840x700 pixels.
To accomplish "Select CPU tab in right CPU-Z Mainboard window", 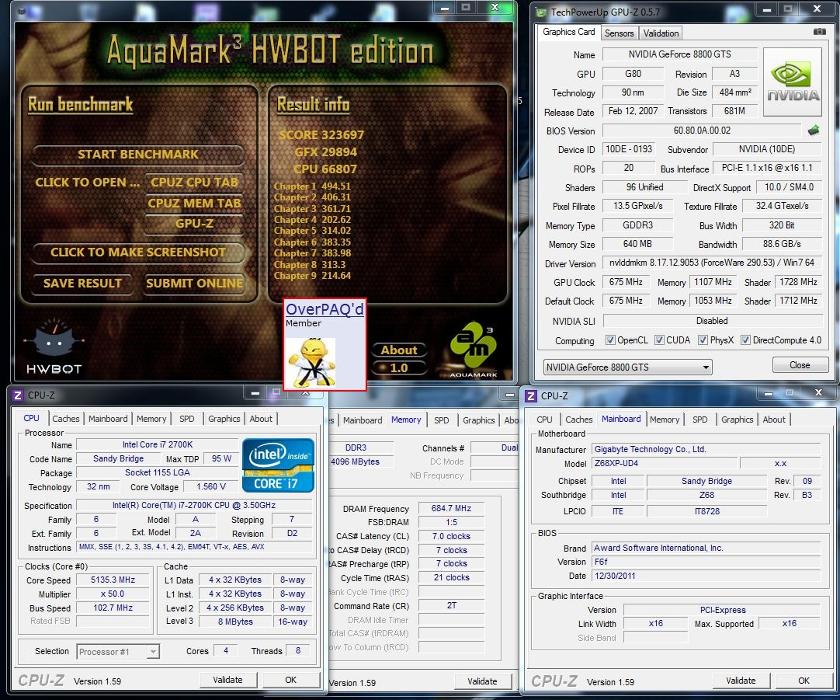I will pos(544,420).
